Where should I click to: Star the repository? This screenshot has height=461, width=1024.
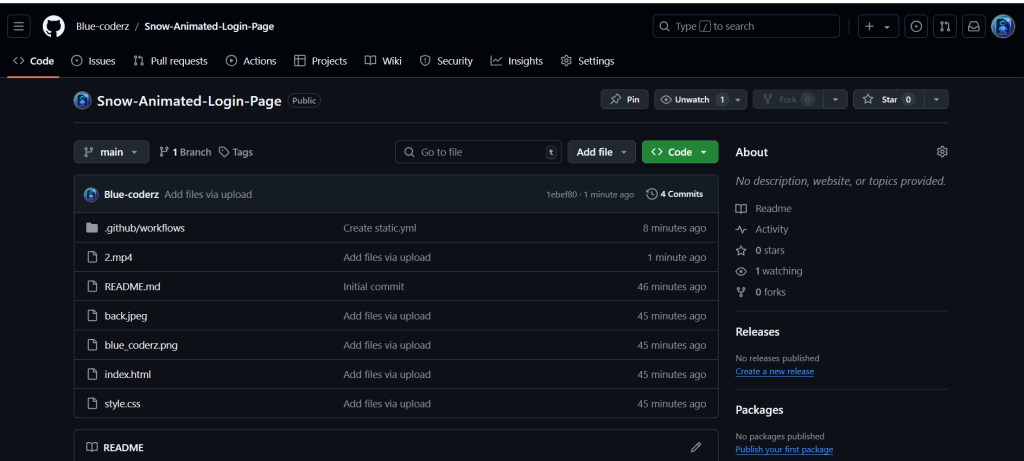tap(888, 99)
